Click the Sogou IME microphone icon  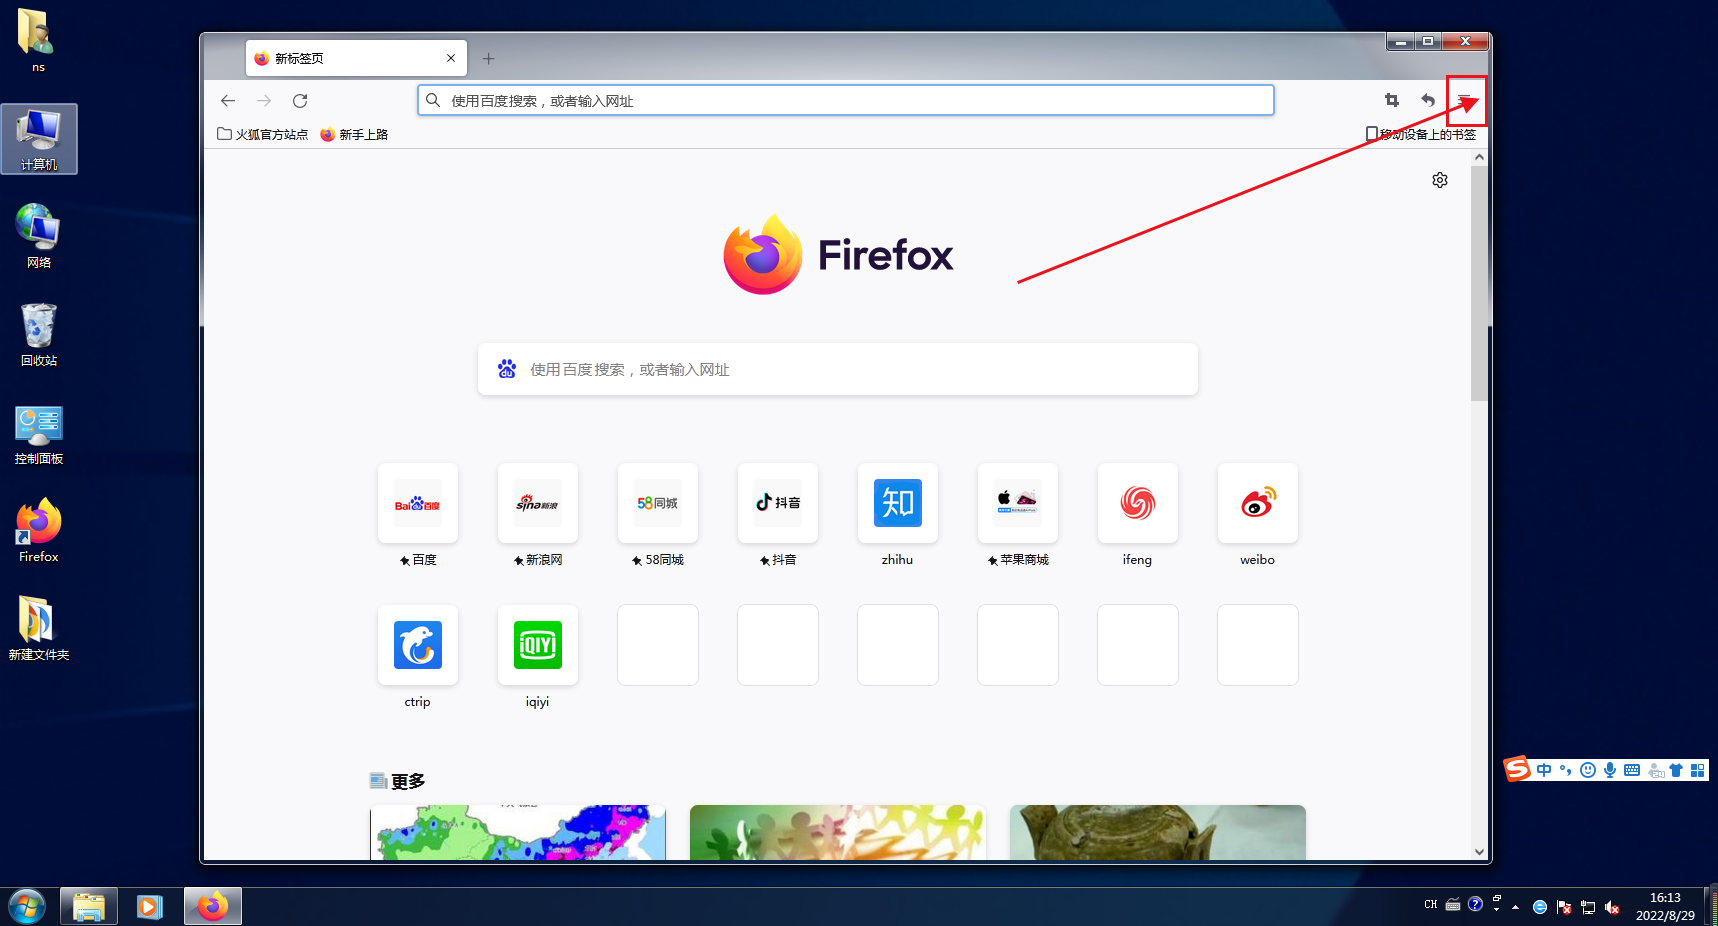point(1610,770)
